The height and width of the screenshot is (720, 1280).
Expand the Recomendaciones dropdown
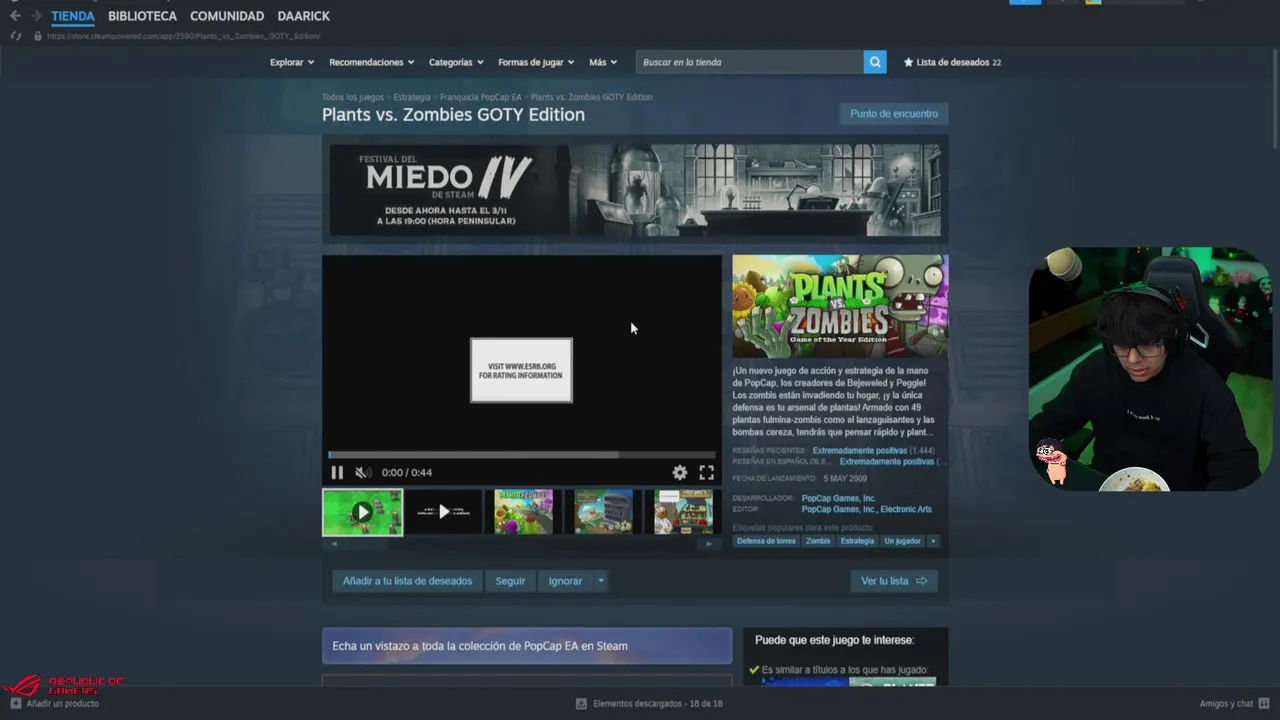pyautogui.click(x=371, y=62)
